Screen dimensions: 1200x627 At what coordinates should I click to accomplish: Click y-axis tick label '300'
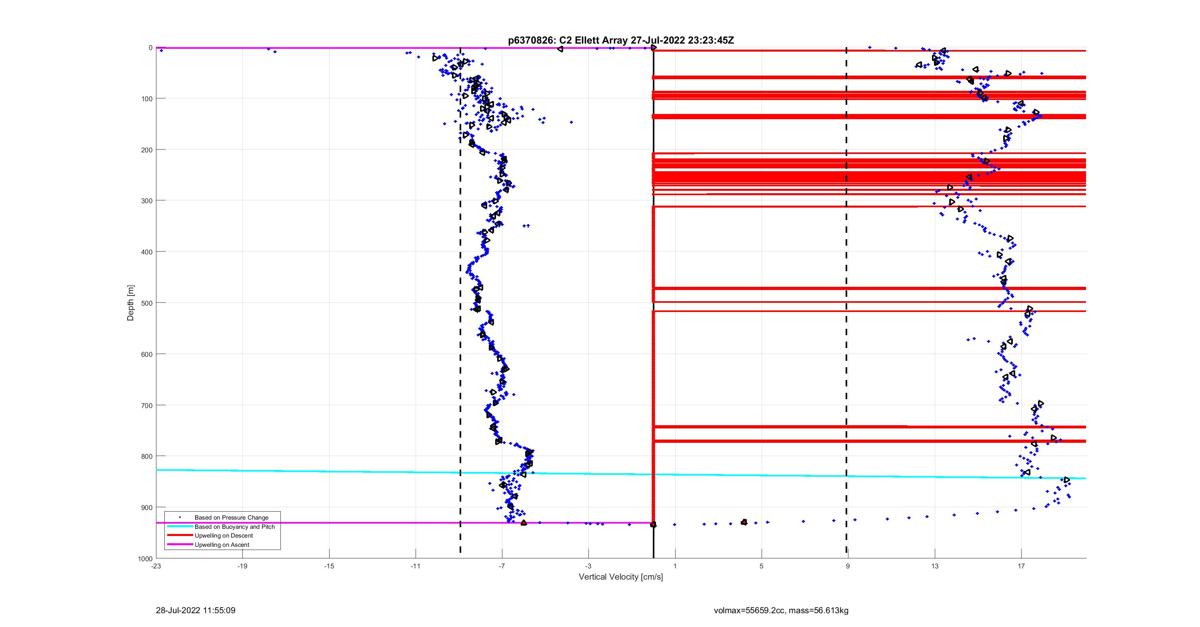(x=146, y=200)
